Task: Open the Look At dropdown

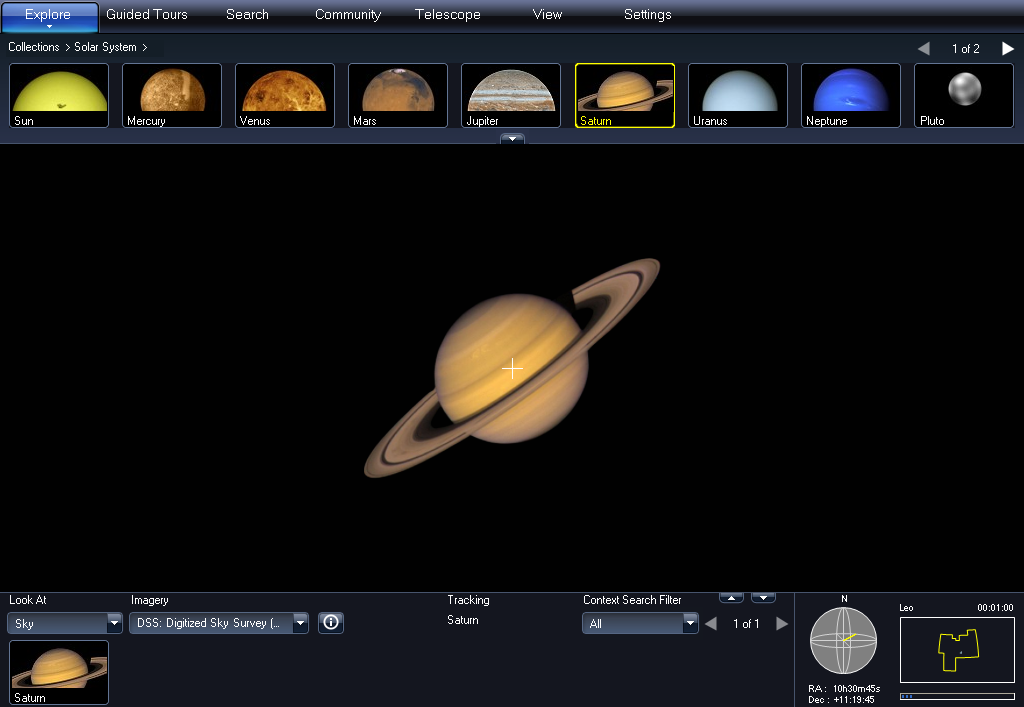Action: [65, 624]
